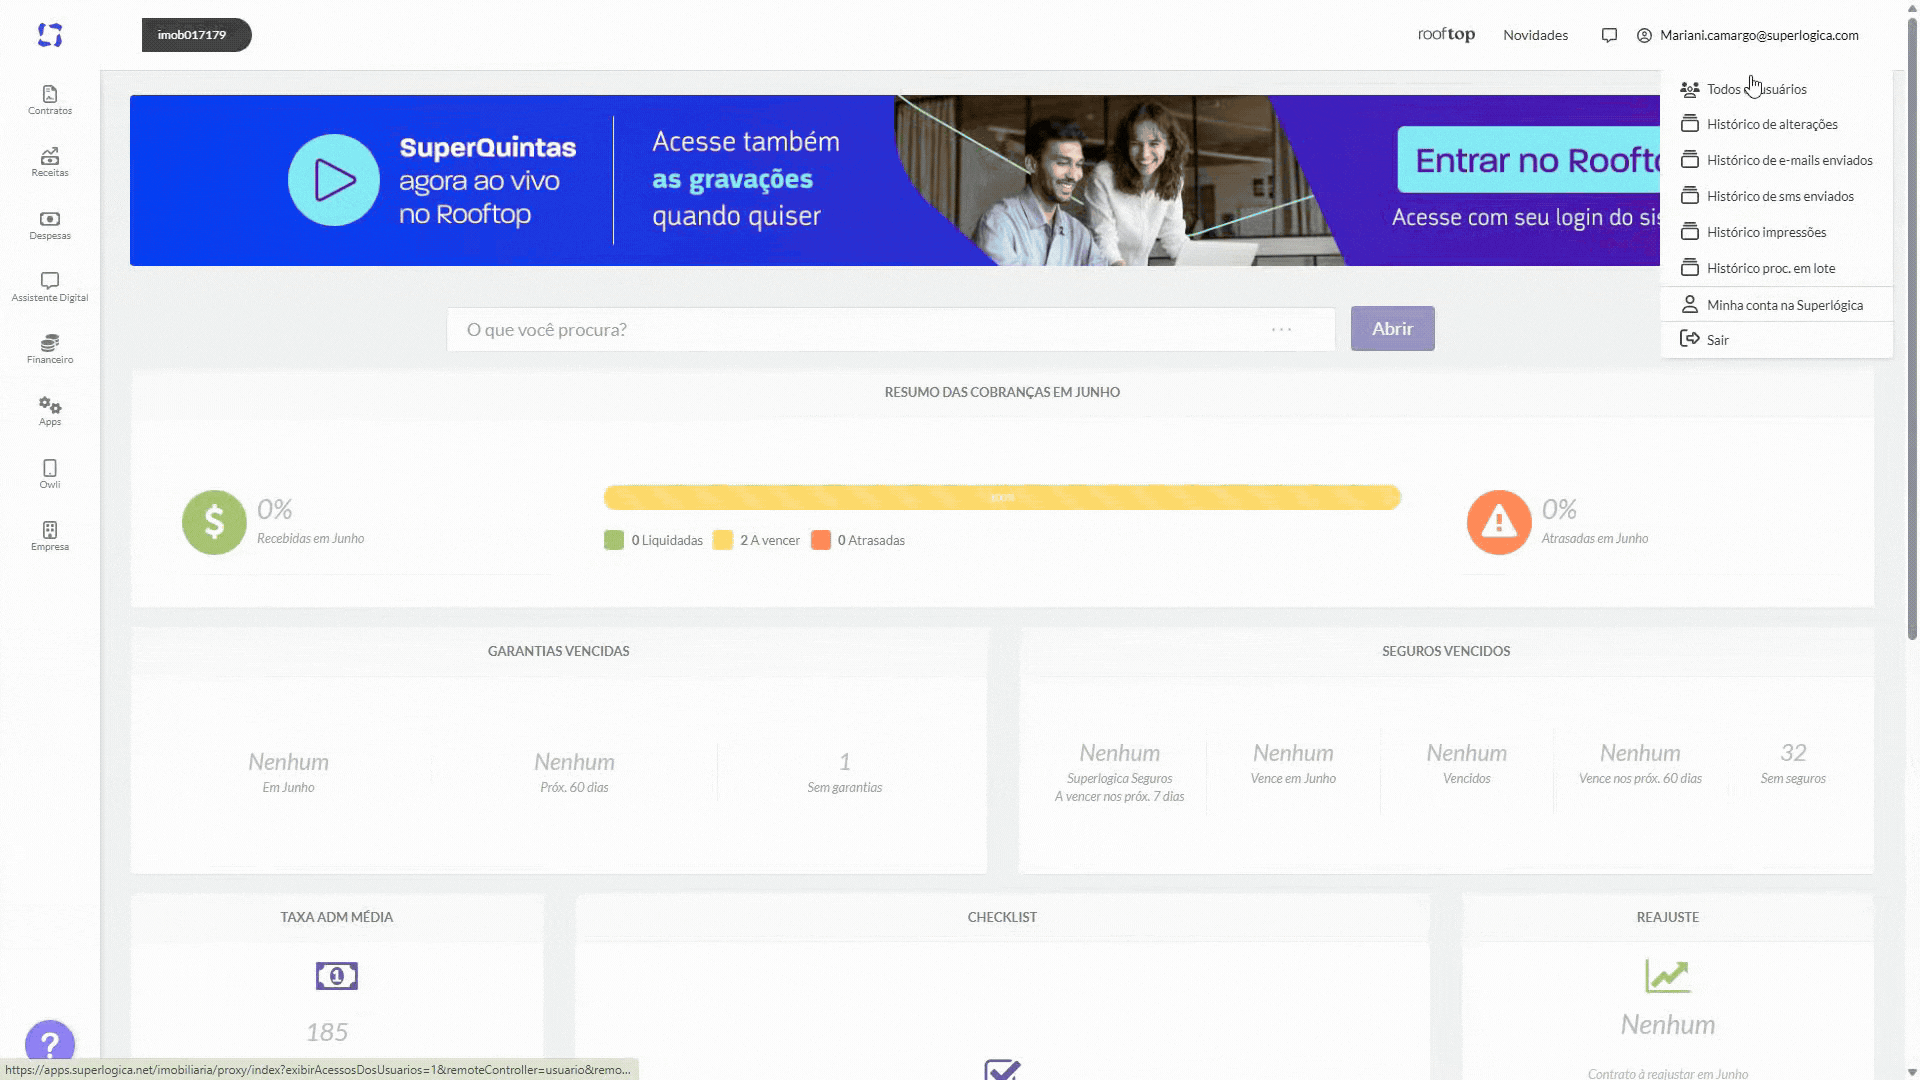Open Histórico de e-mails enviados
Screen dimensions: 1920x1080
[x=1777, y=160]
